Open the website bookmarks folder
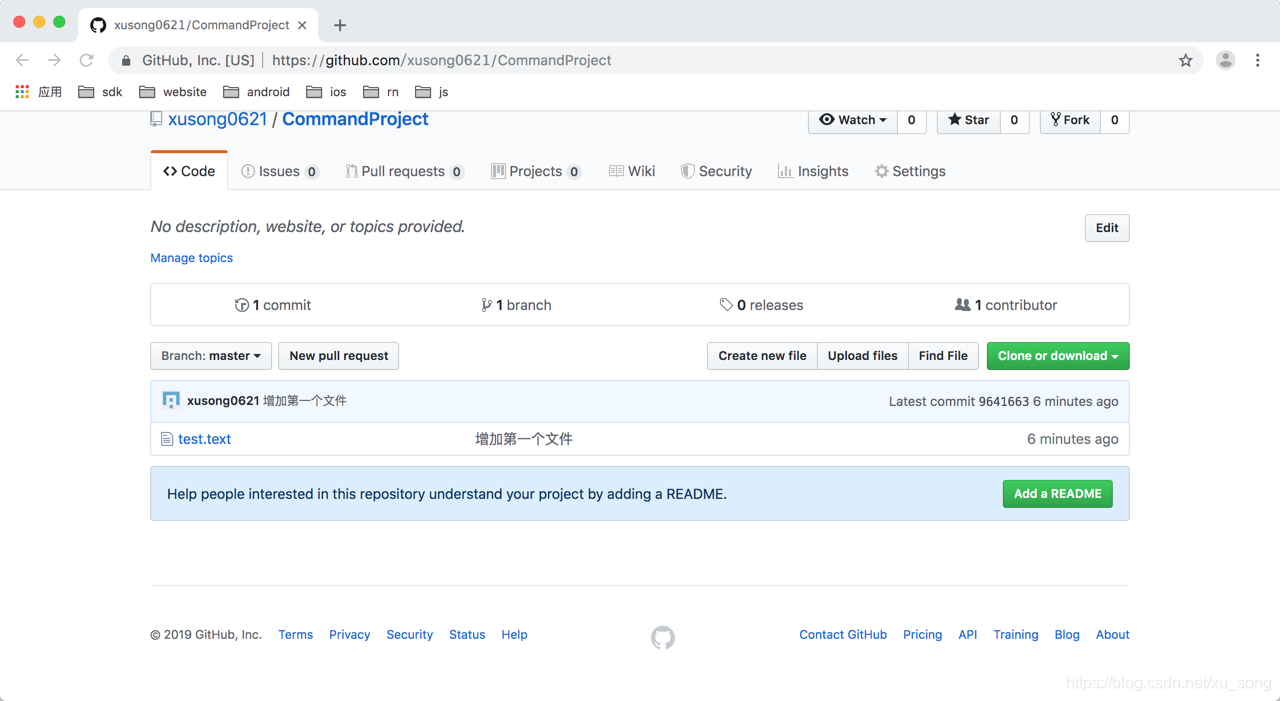Viewport: 1280px width, 701px height. coord(173,91)
